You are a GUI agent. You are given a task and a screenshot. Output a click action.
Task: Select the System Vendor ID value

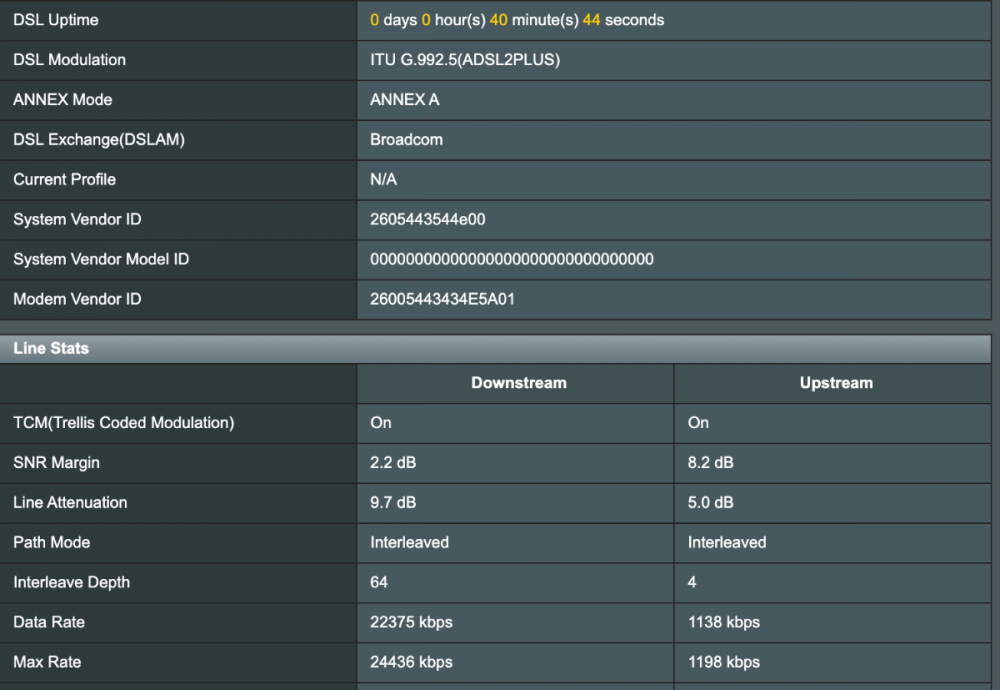click(x=426, y=220)
